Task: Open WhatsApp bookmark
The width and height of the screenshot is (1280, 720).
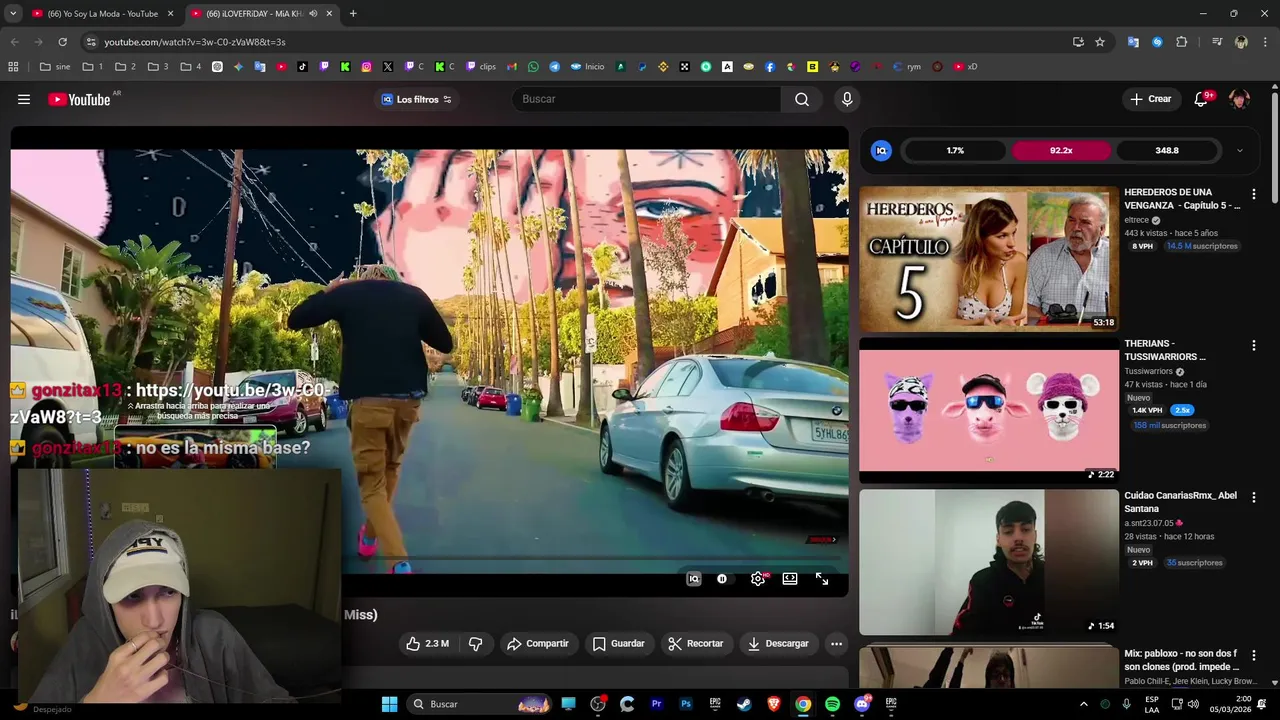Action: tap(533, 67)
